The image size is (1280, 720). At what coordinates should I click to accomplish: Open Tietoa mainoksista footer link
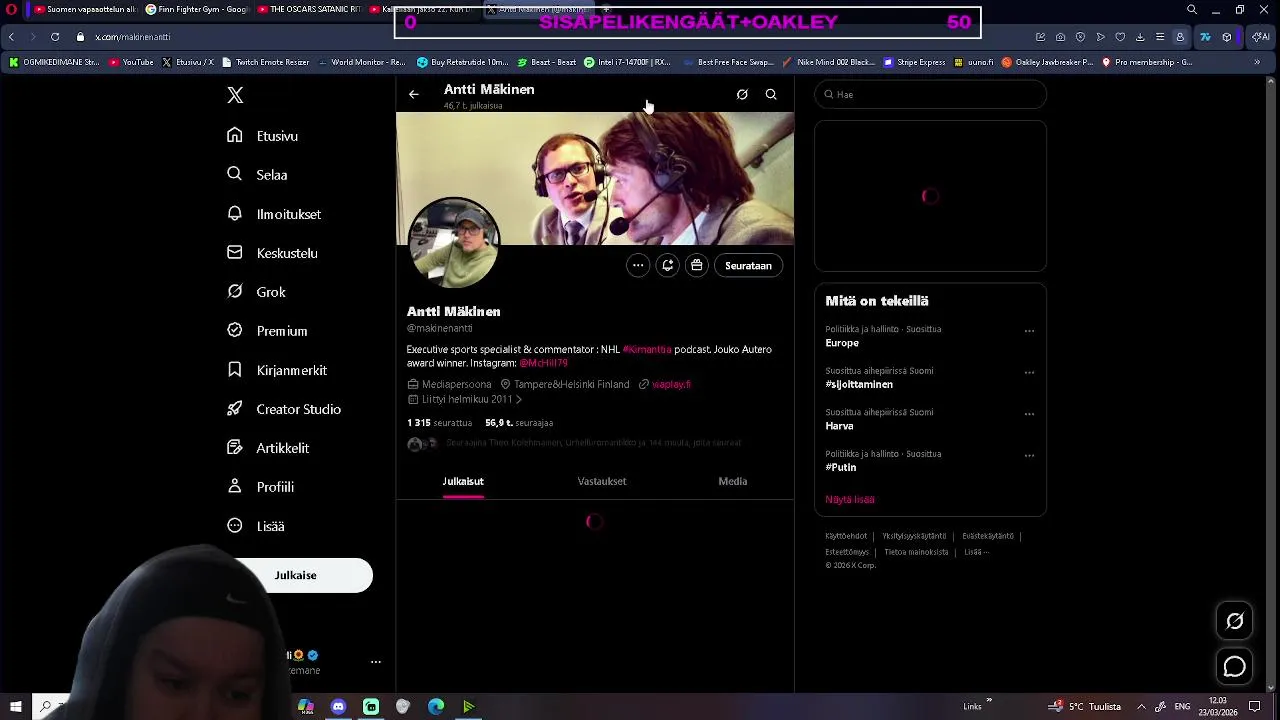[916, 552]
